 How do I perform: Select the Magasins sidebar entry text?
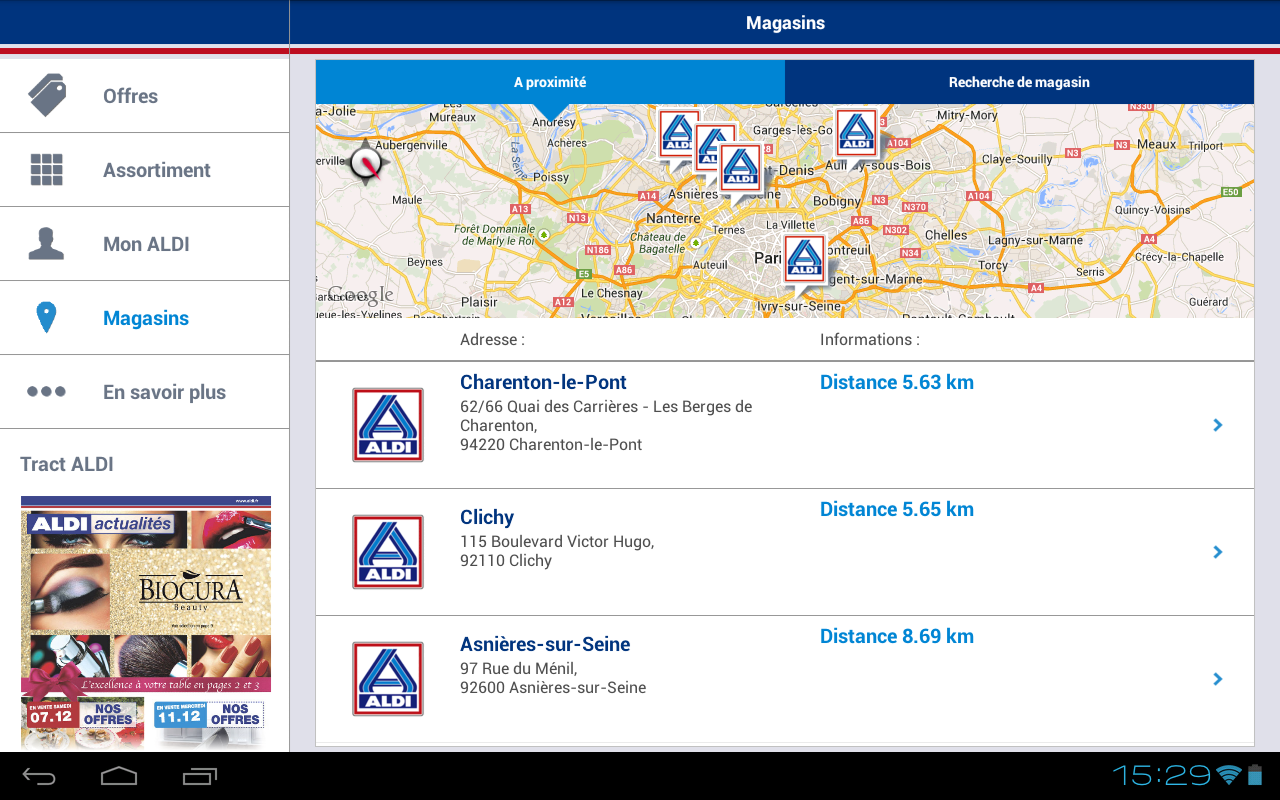(146, 317)
